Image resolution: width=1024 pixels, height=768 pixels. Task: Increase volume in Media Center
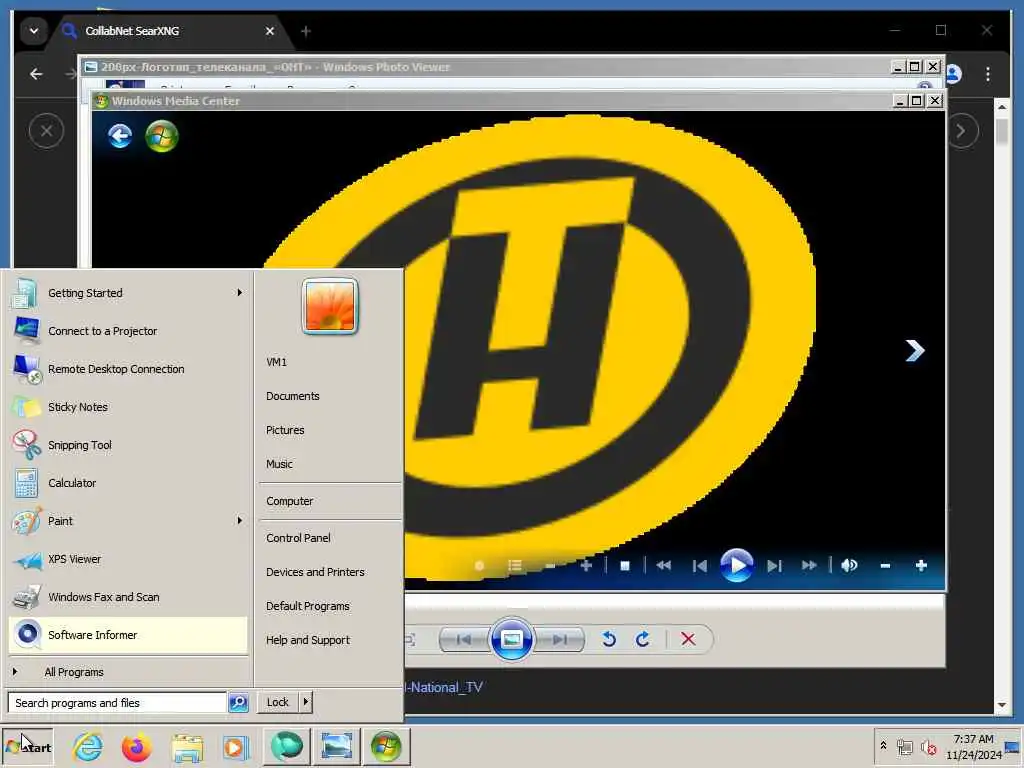click(921, 566)
